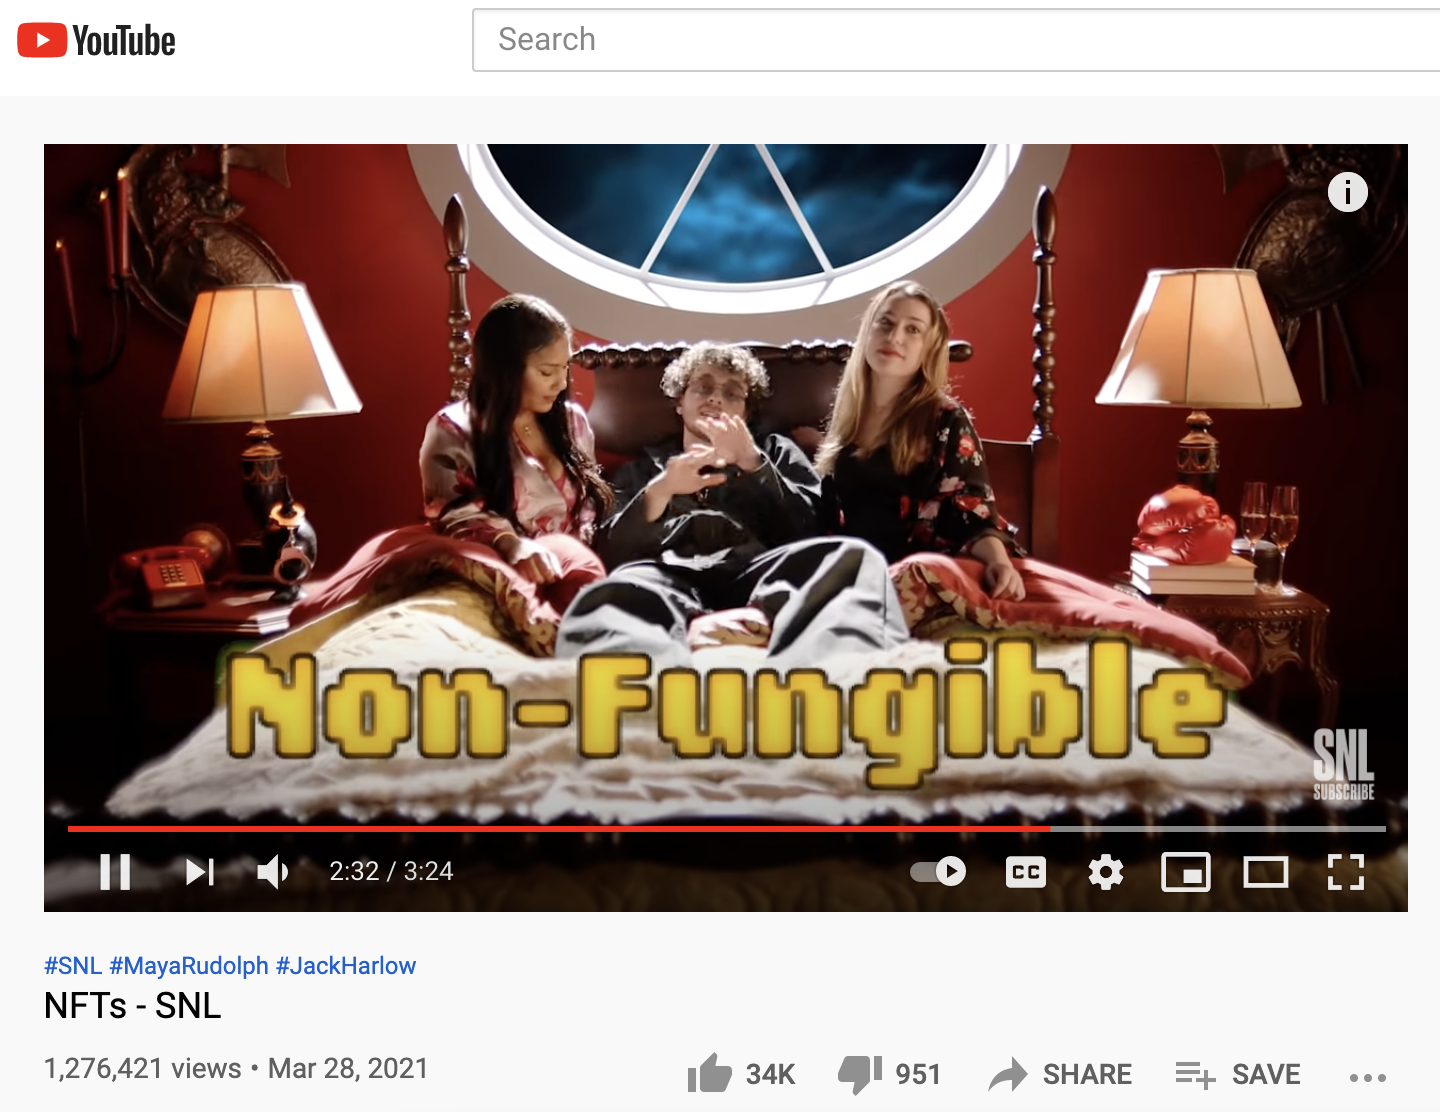This screenshot has width=1440, height=1112.
Task: Click the video progress bar
Action: (726, 828)
